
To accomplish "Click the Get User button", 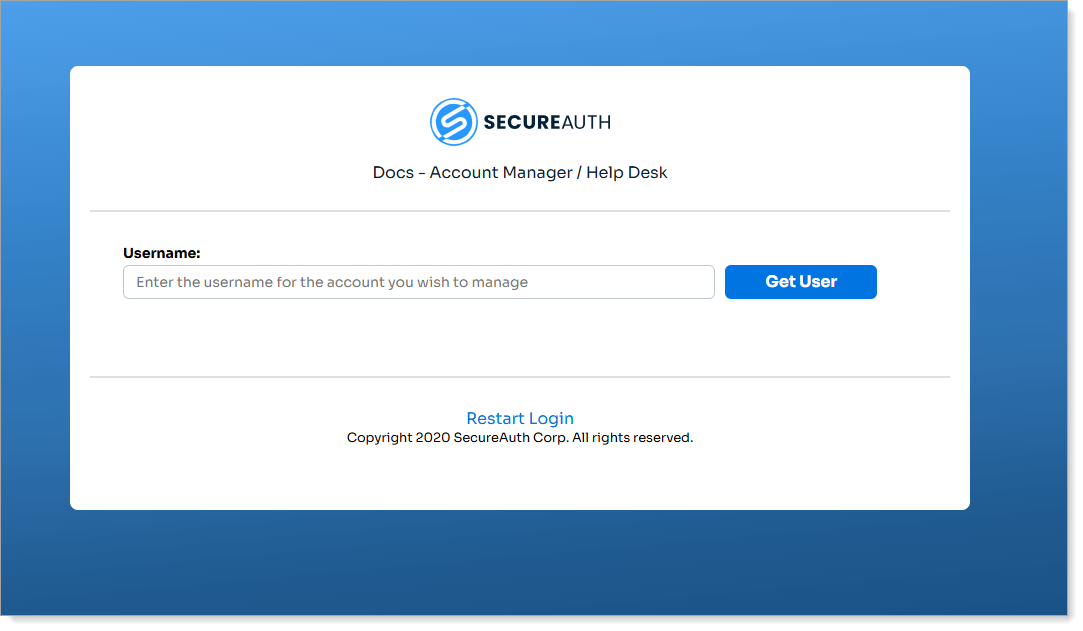I will click(800, 281).
